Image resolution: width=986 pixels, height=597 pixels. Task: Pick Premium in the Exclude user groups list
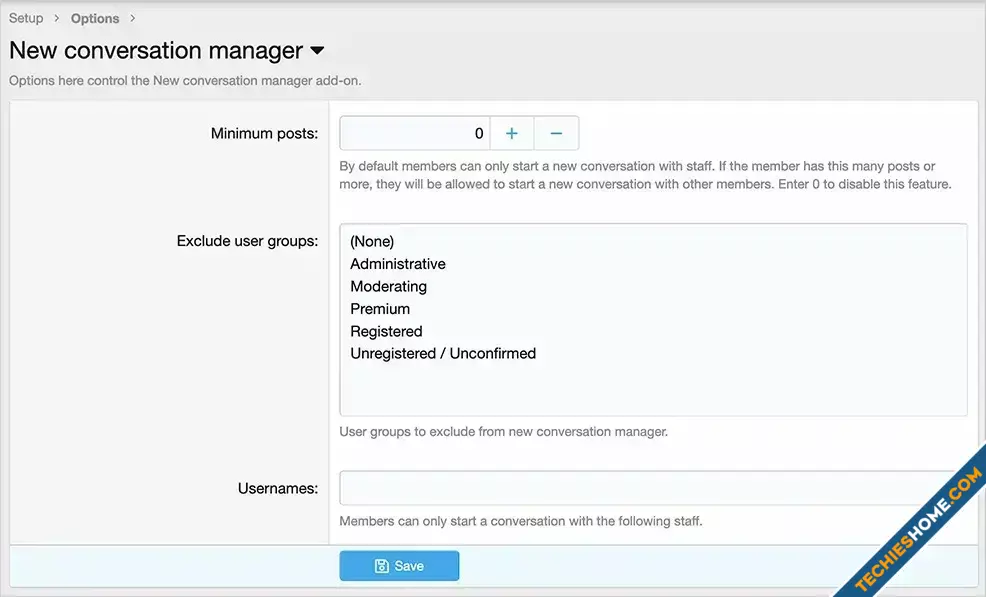coord(380,309)
